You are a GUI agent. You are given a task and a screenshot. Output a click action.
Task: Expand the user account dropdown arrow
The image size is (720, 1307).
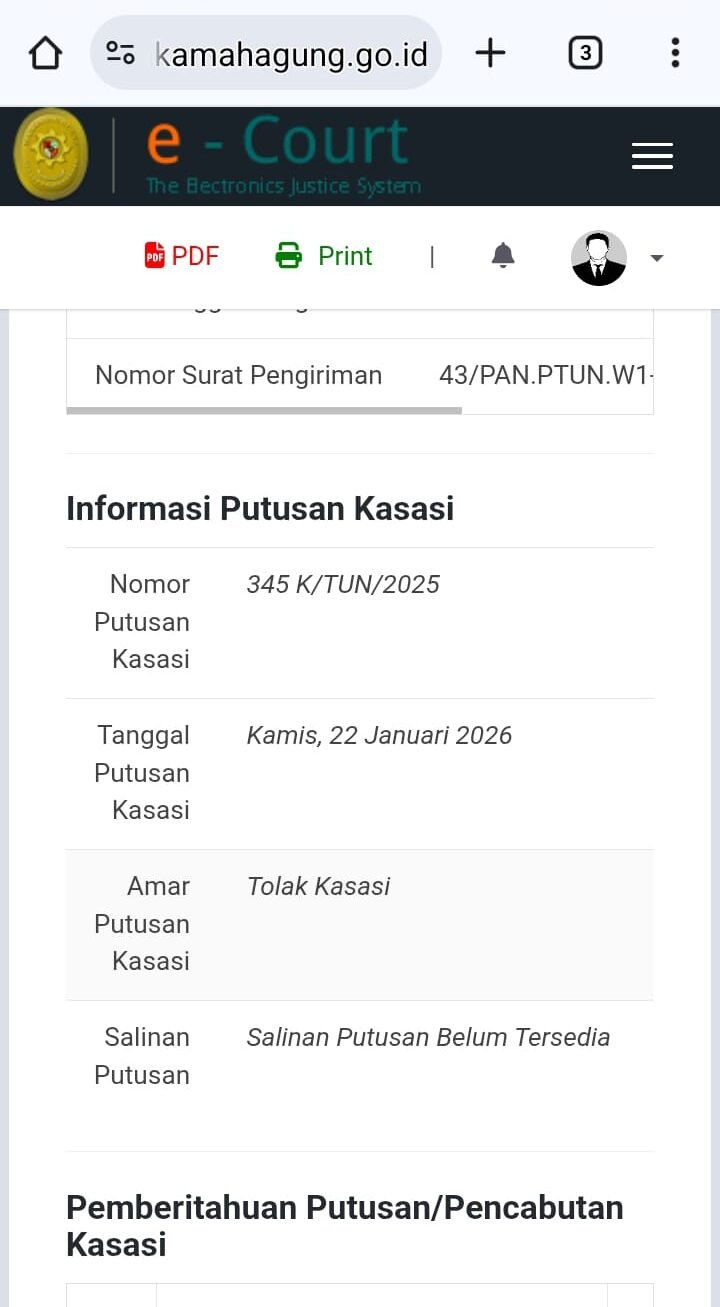coord(657,258)
